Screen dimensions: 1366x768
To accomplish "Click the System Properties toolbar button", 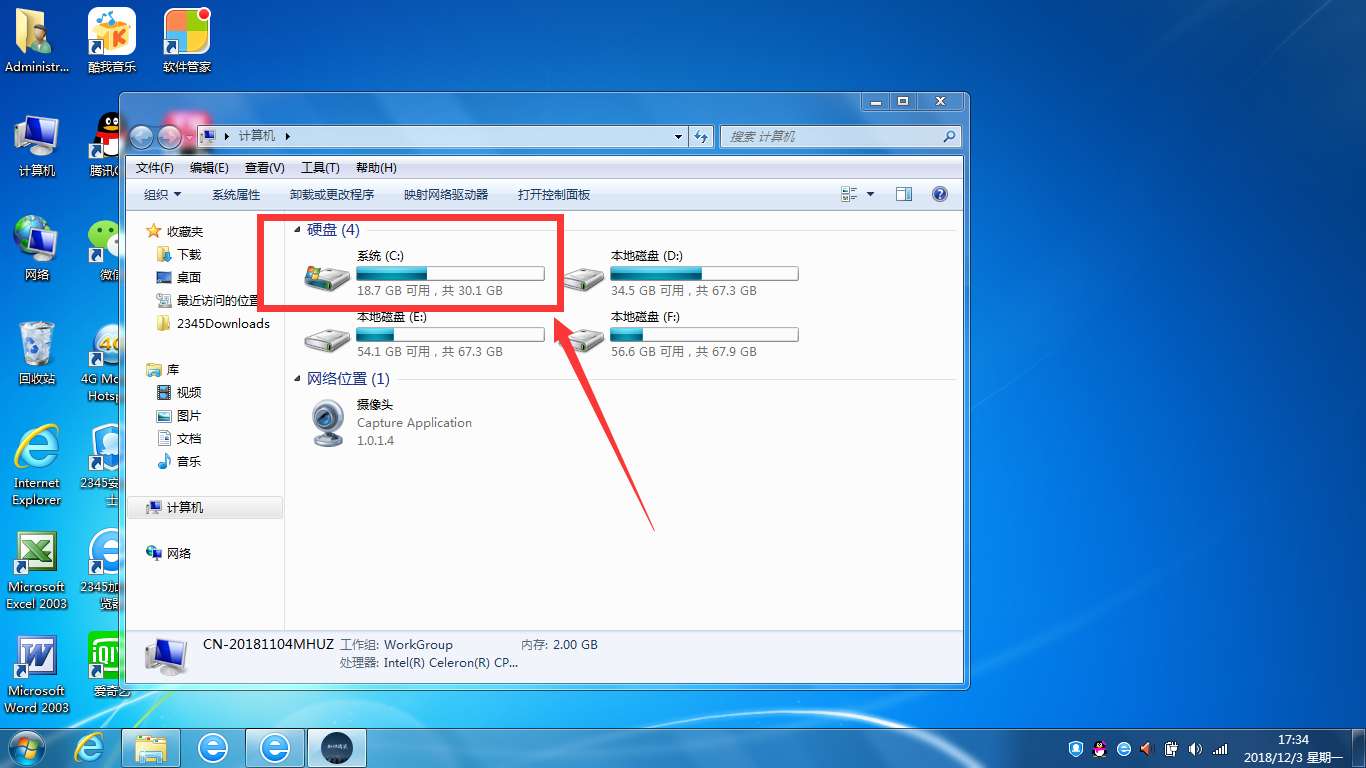I will pos(236,195).
